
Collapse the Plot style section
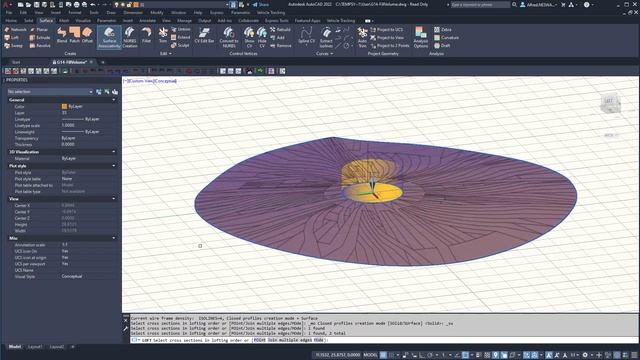point(113,166)
